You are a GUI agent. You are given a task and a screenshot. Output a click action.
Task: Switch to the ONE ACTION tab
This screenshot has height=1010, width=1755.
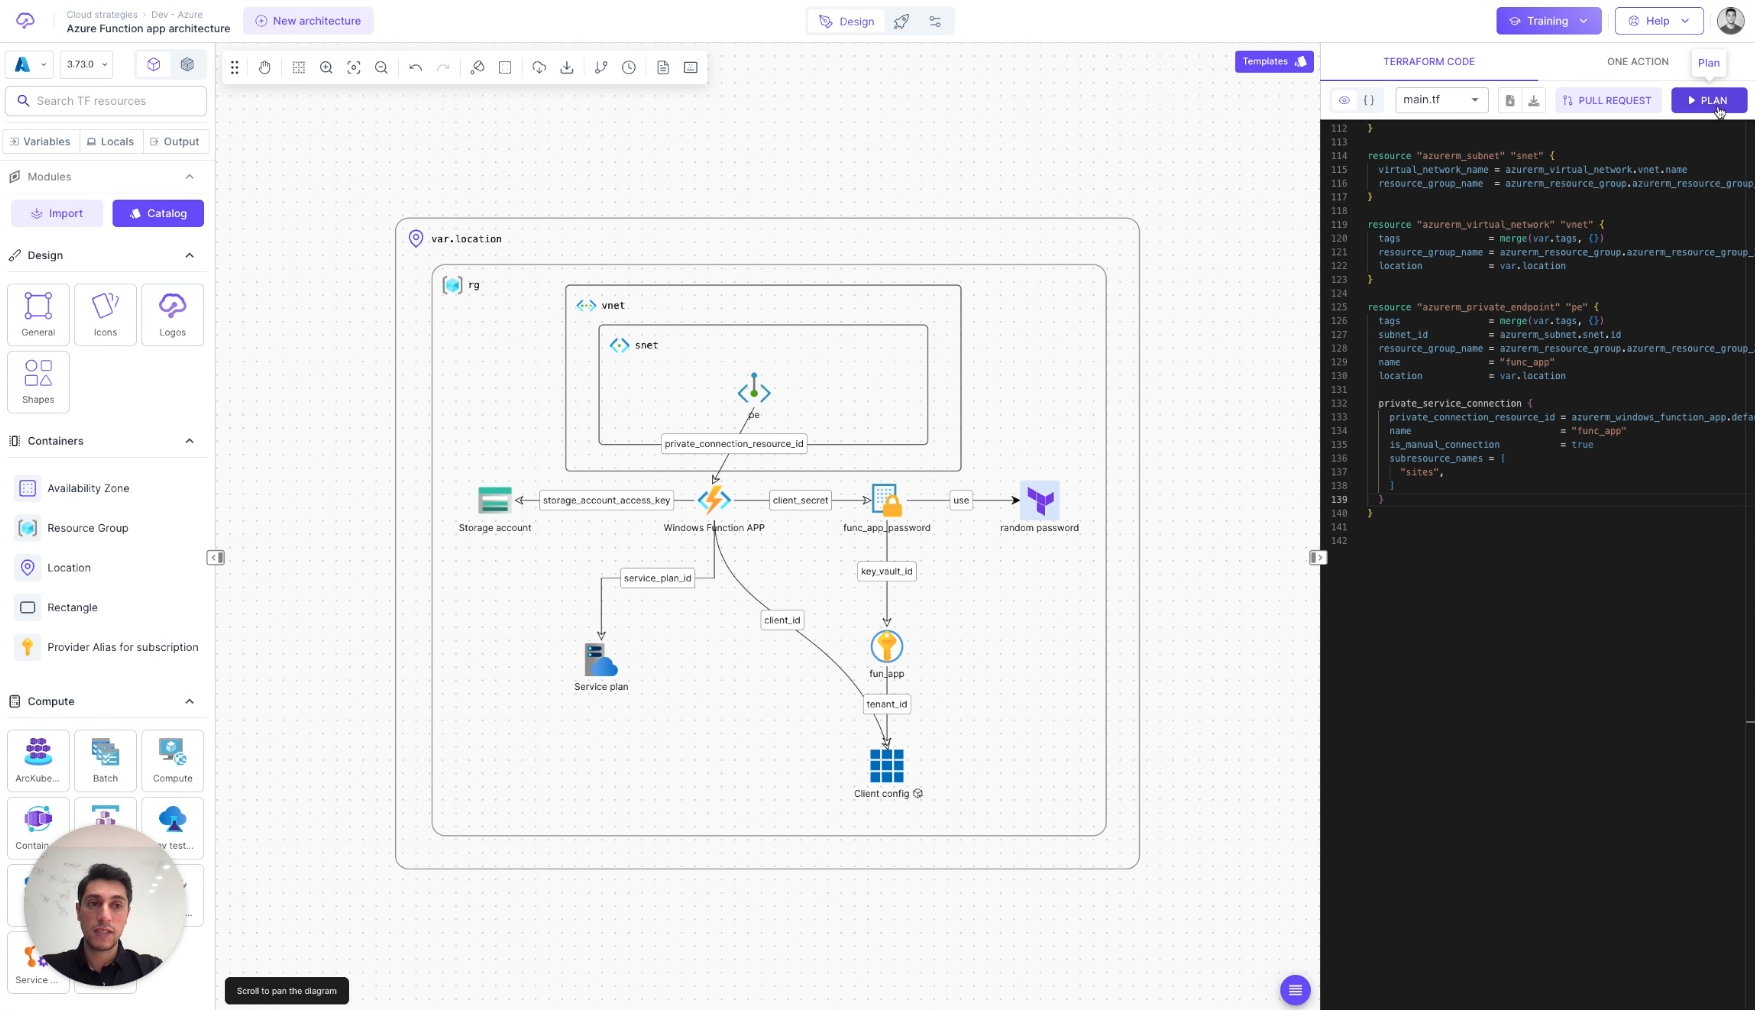(x=1637, y=61)
